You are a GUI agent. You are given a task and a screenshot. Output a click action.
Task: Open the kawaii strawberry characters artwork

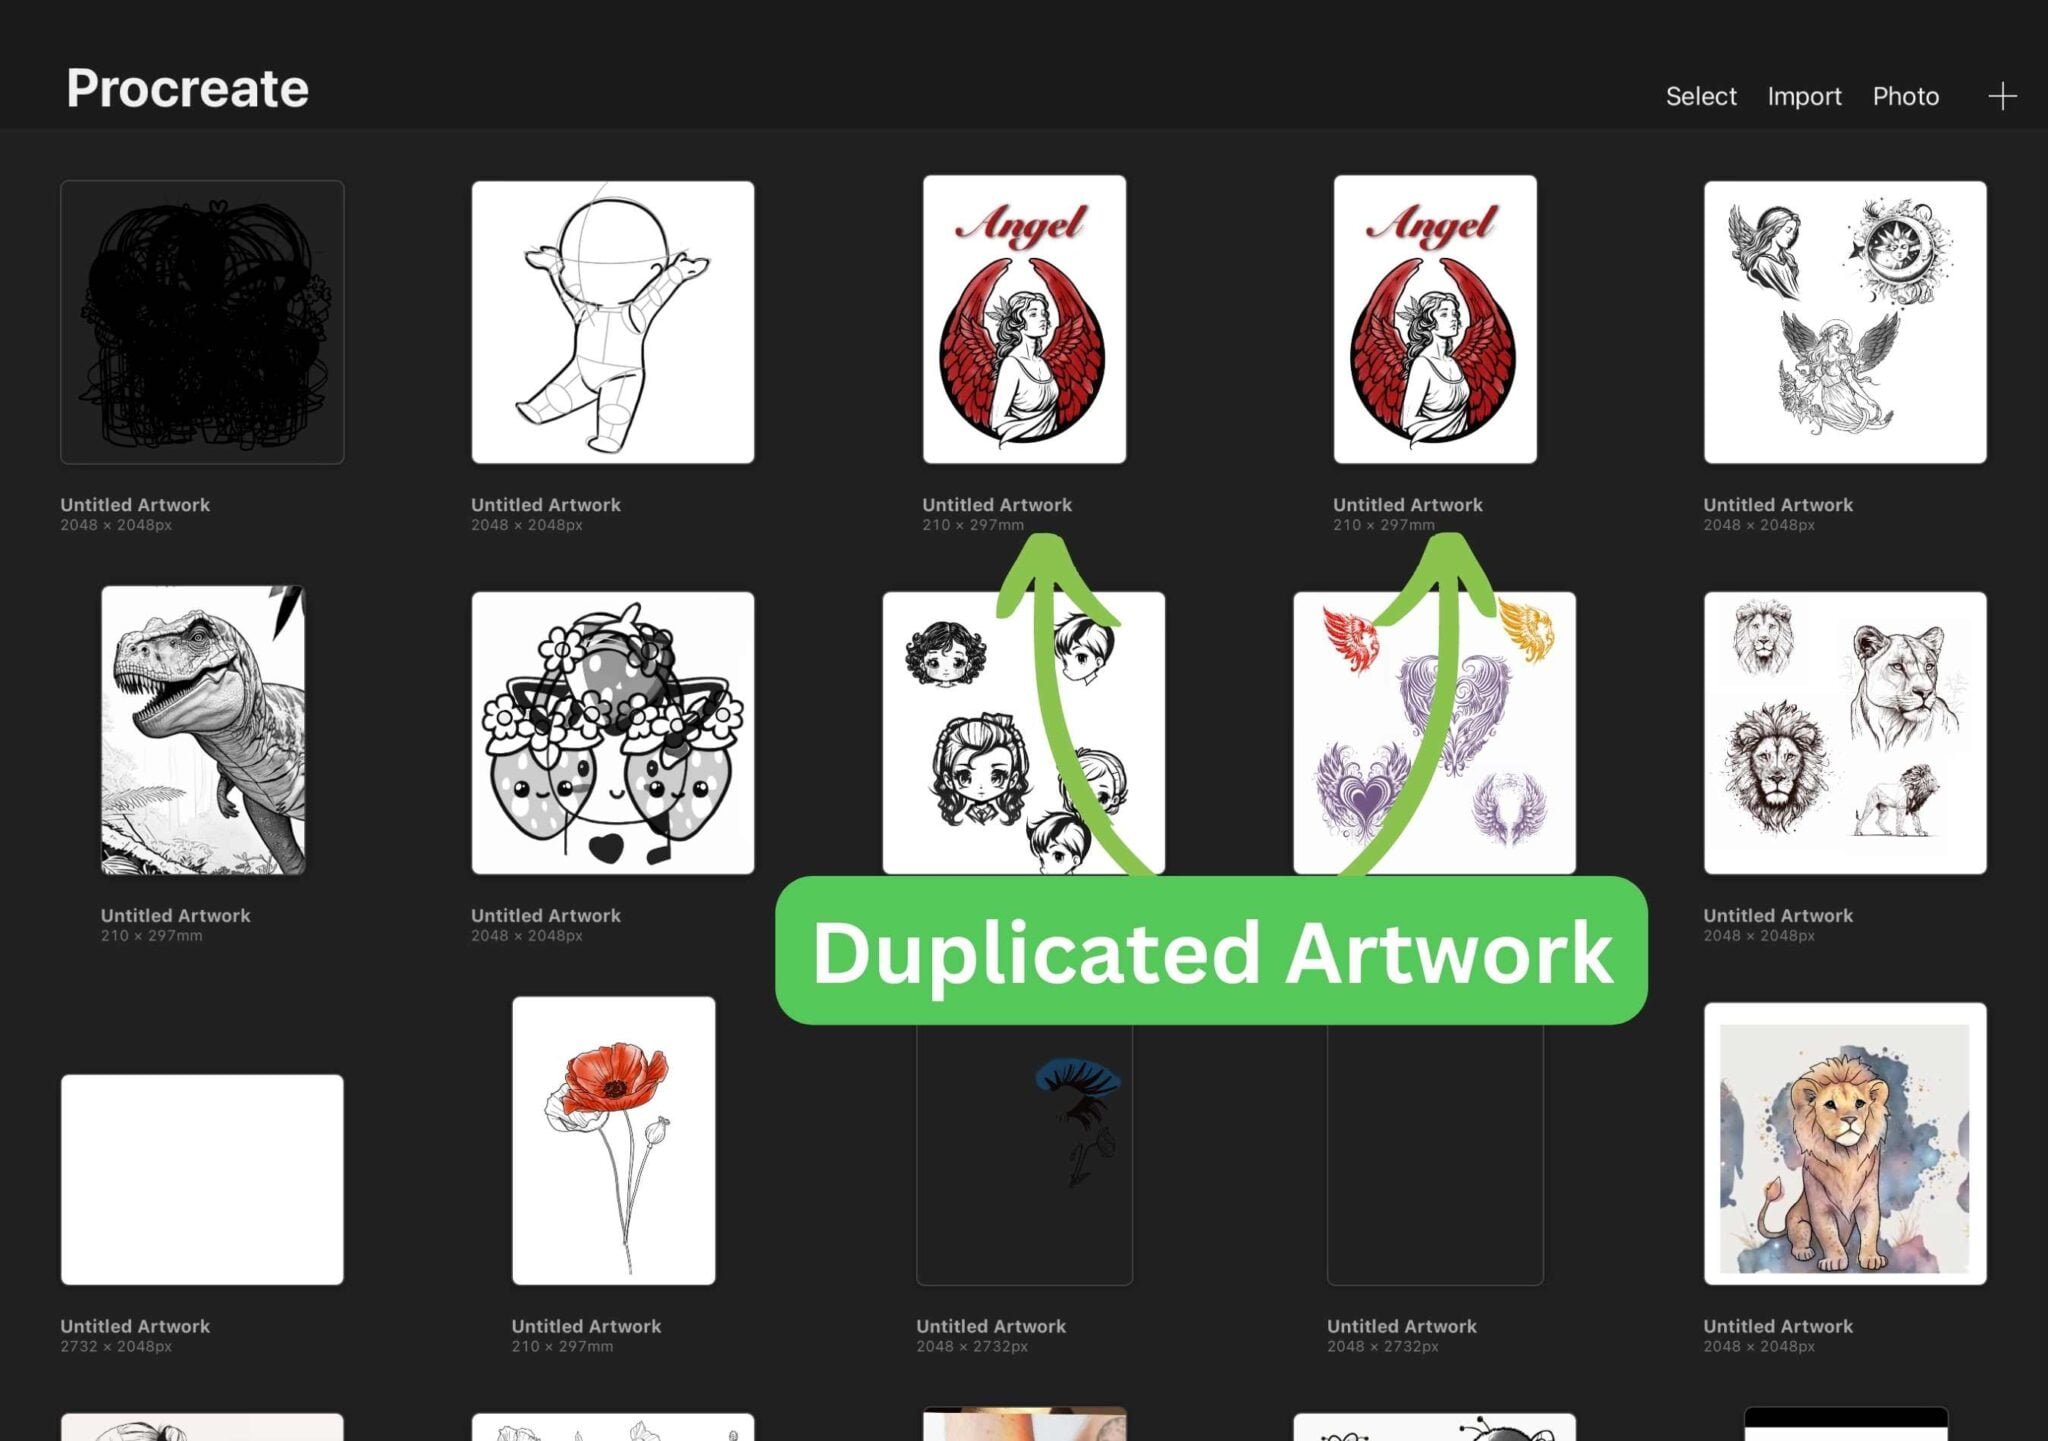pyautogui.click(x=613, y=732)
